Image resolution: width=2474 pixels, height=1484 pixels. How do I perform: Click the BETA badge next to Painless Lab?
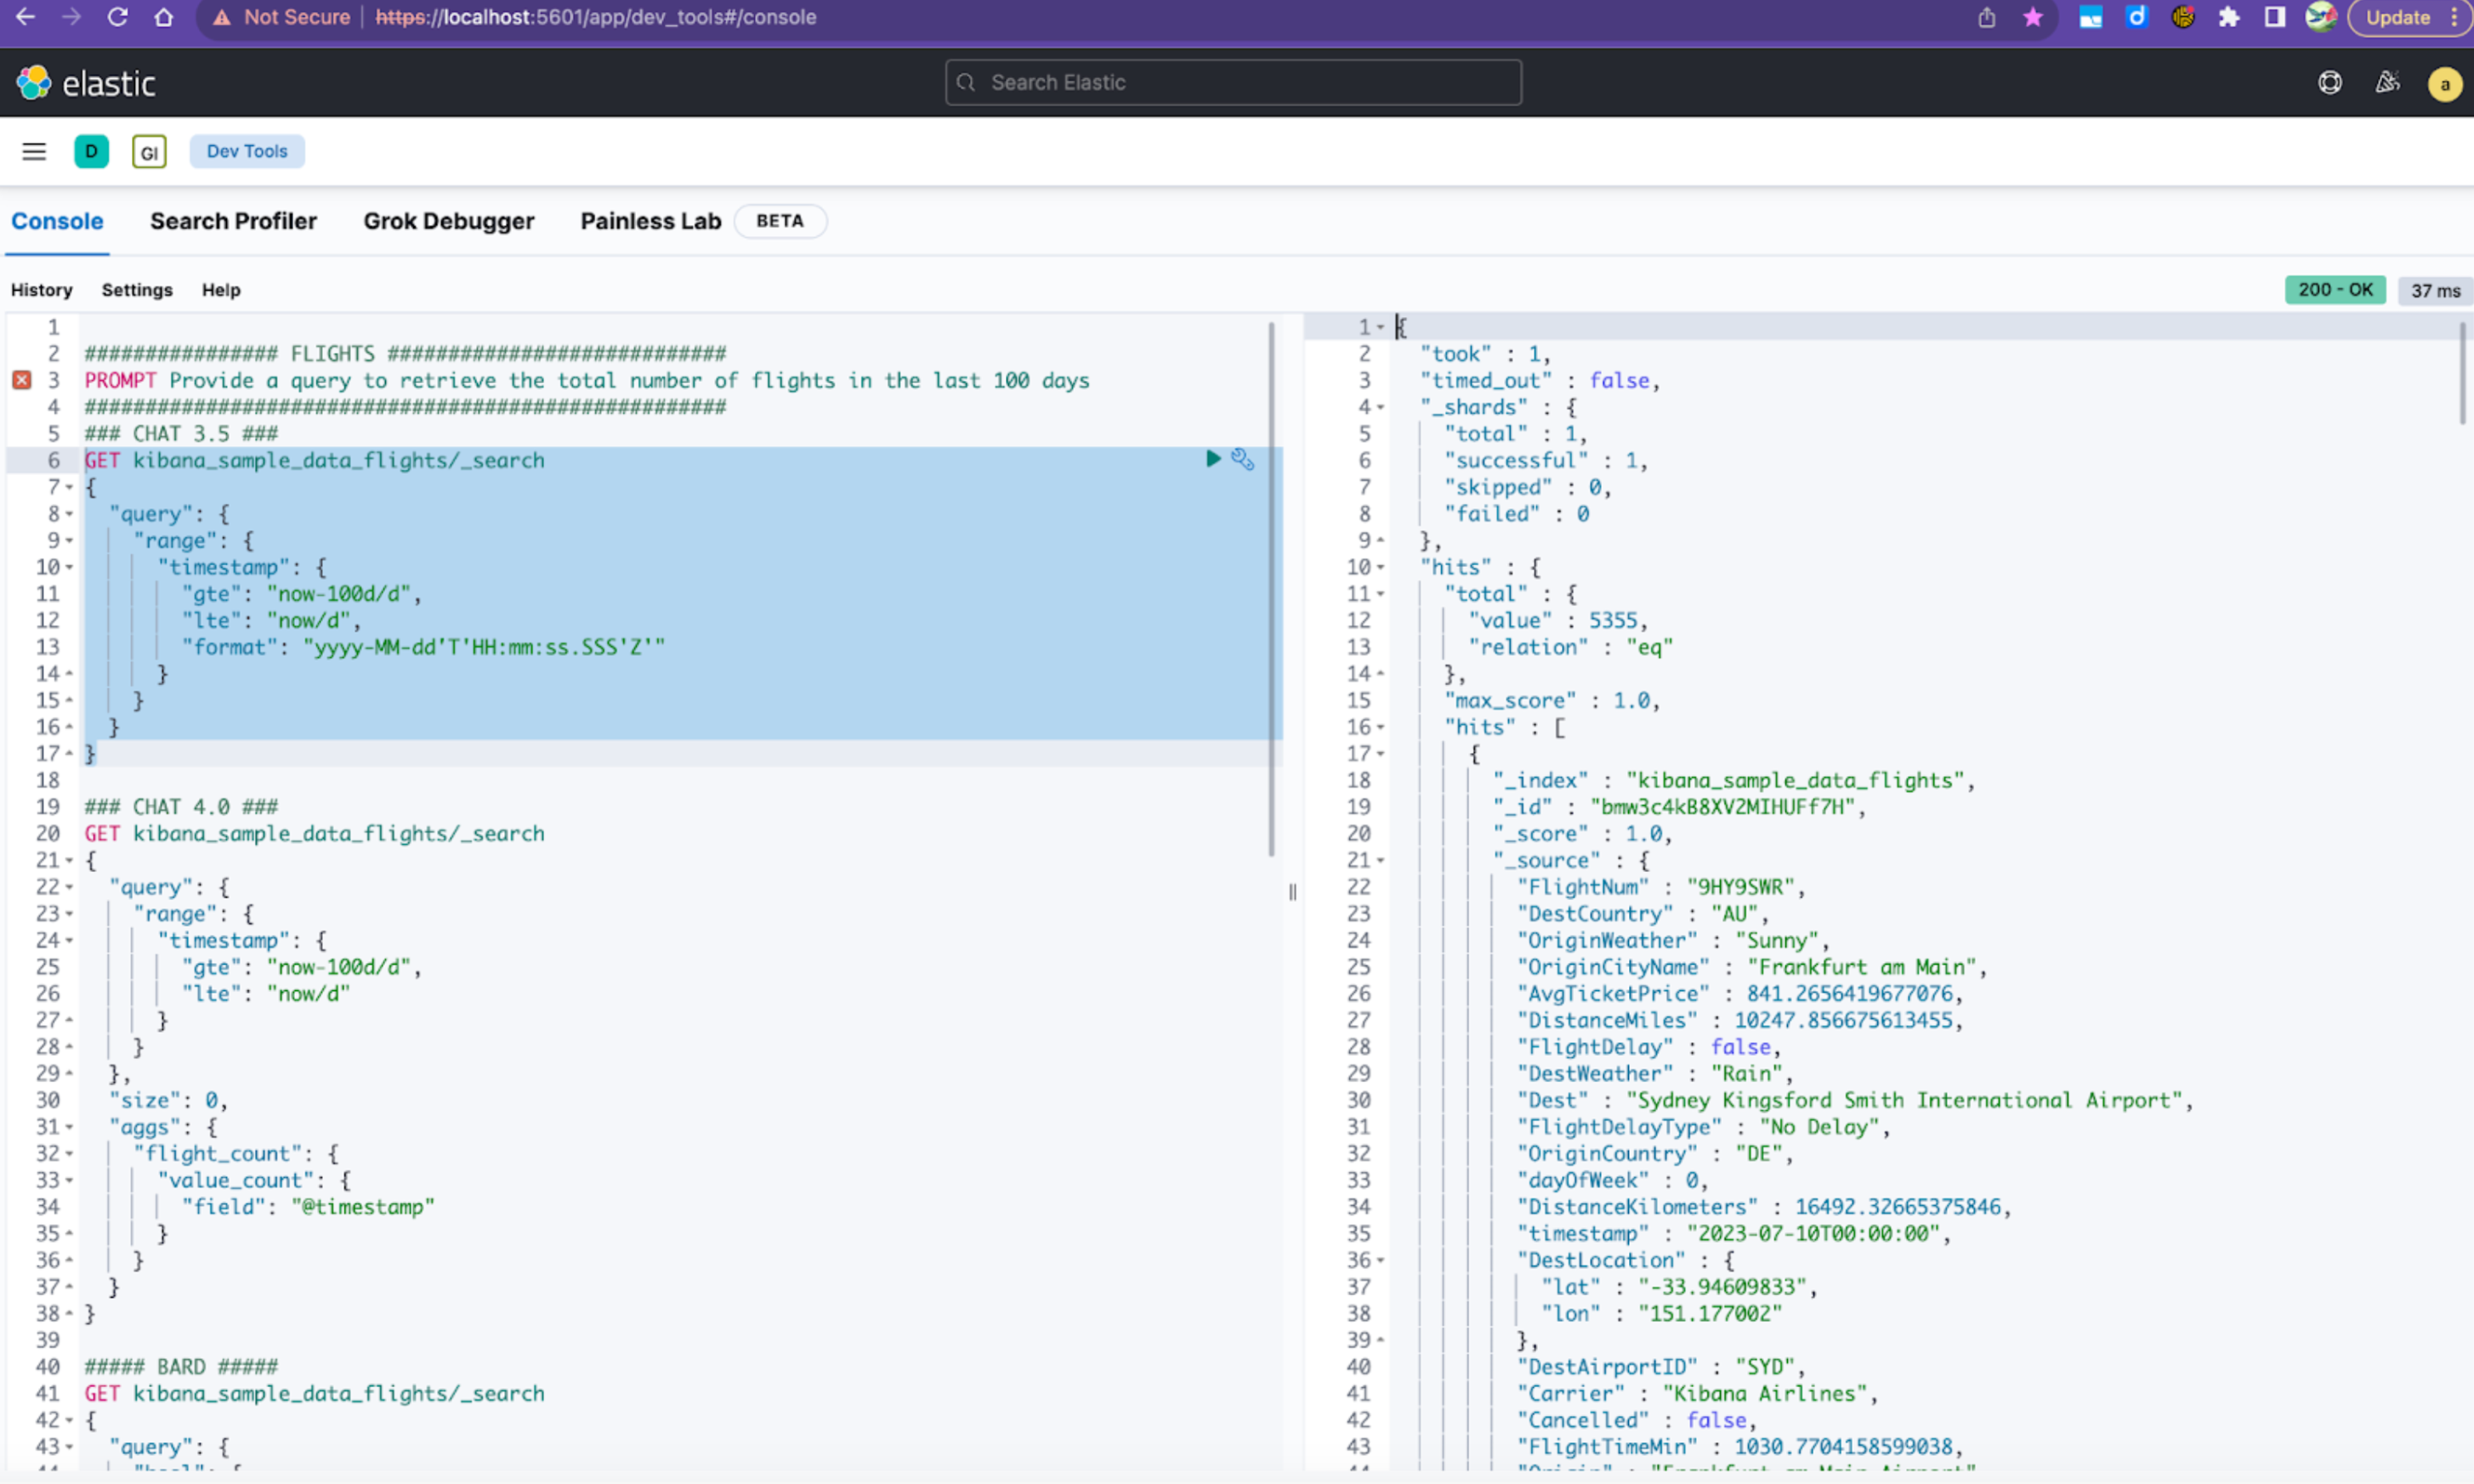(779, 221)
